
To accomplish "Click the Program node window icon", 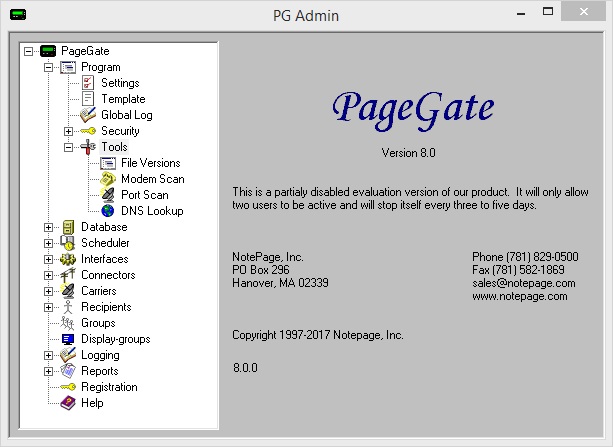I will pos(68,67).
